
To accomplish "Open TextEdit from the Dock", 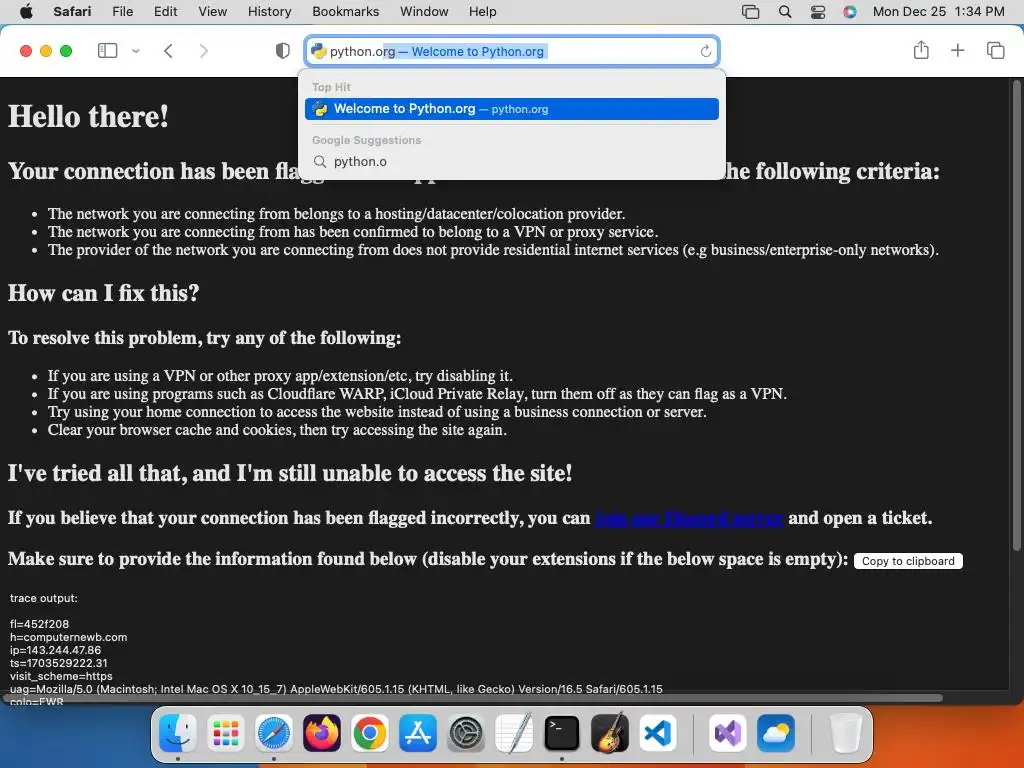I will tap(514, 733).
